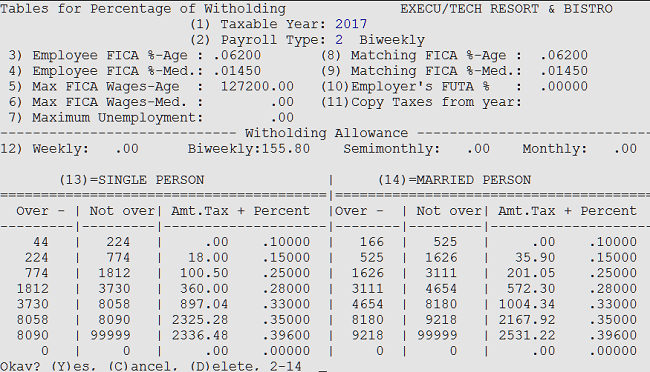650x372 pixels.
Task: Select the Taxable Year value 2017
Action: (x=351, y=24)
